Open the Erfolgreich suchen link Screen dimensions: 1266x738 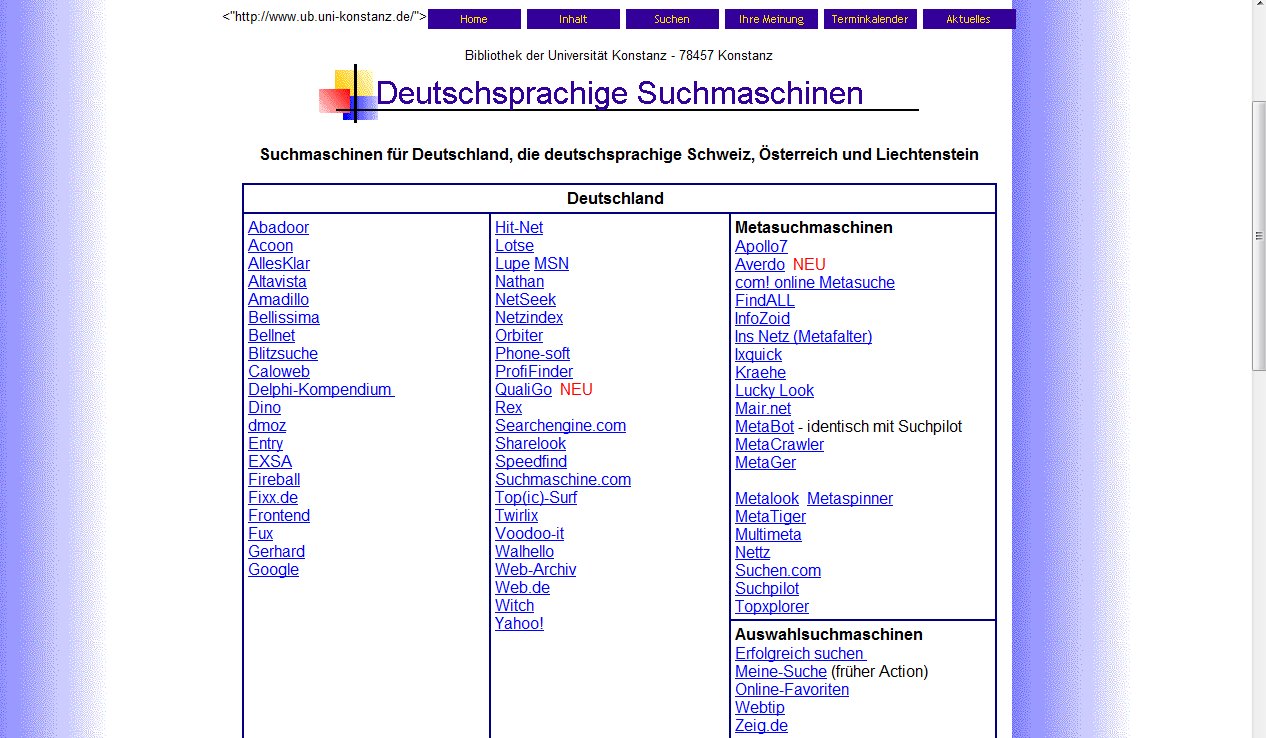pyautogui.click(x=799, y=654)
